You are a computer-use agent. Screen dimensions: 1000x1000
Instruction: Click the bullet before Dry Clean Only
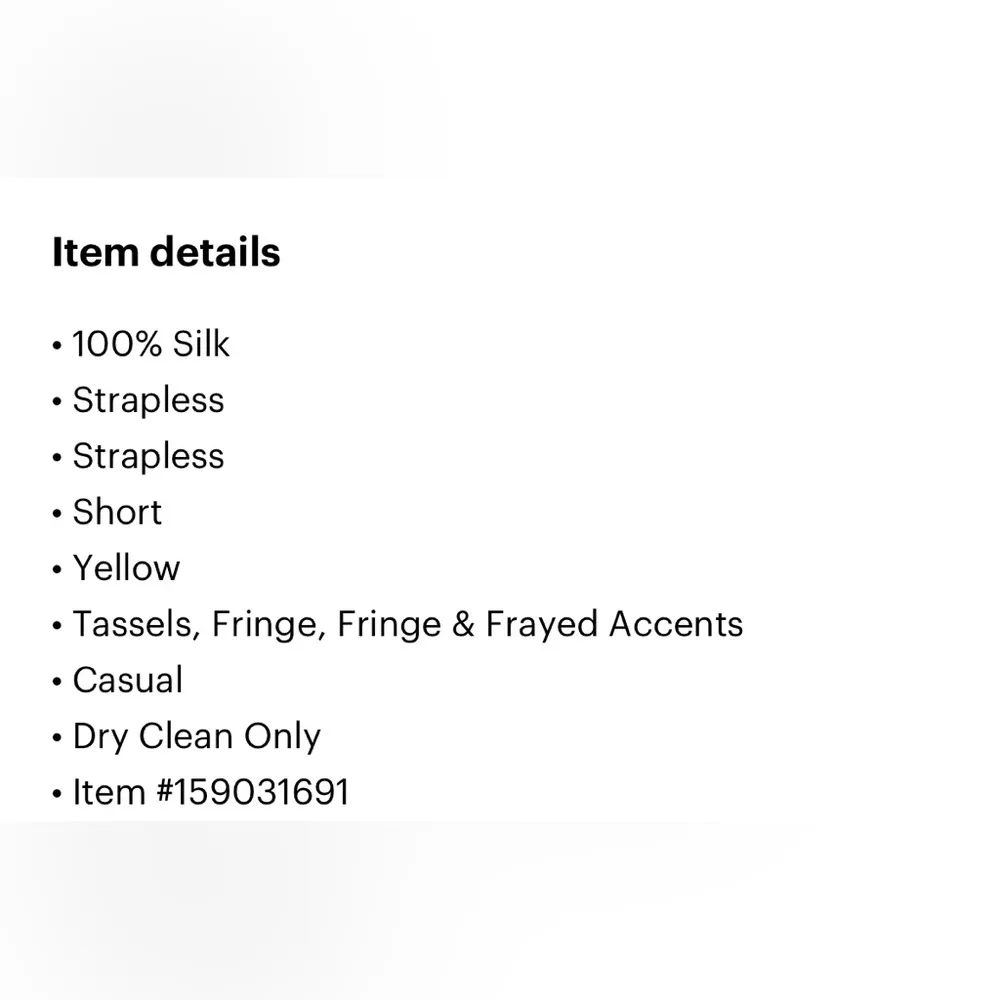click(x=57, y=738)
